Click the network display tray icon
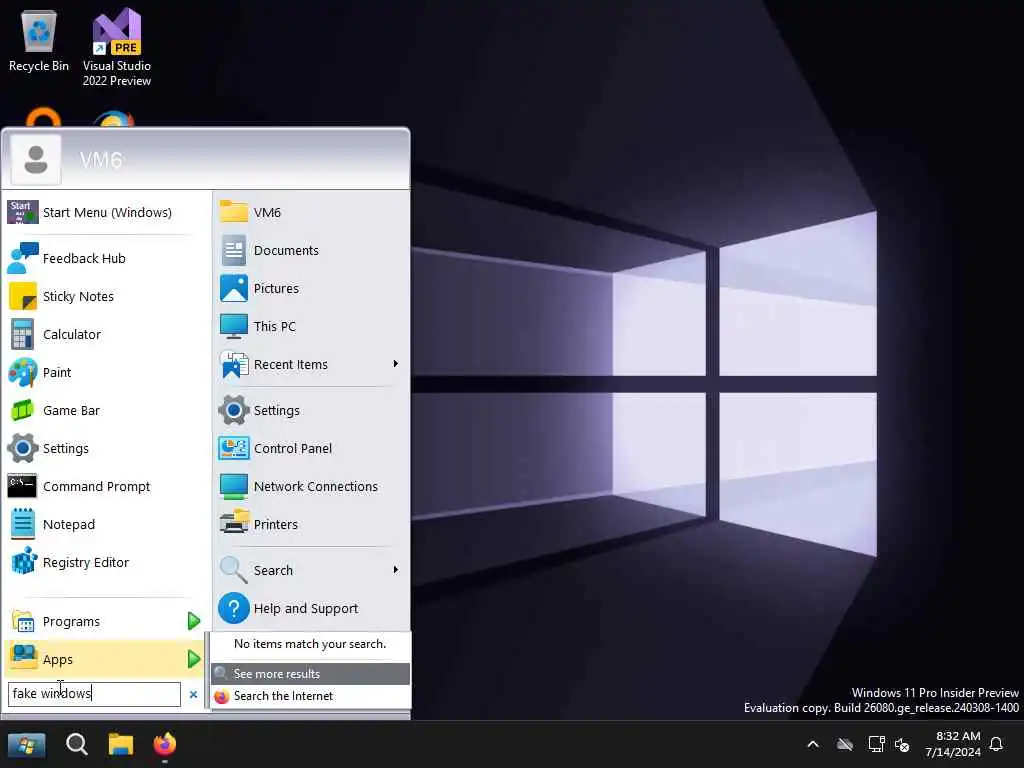This screenshot has width=1024, height=768. (876, 744)
